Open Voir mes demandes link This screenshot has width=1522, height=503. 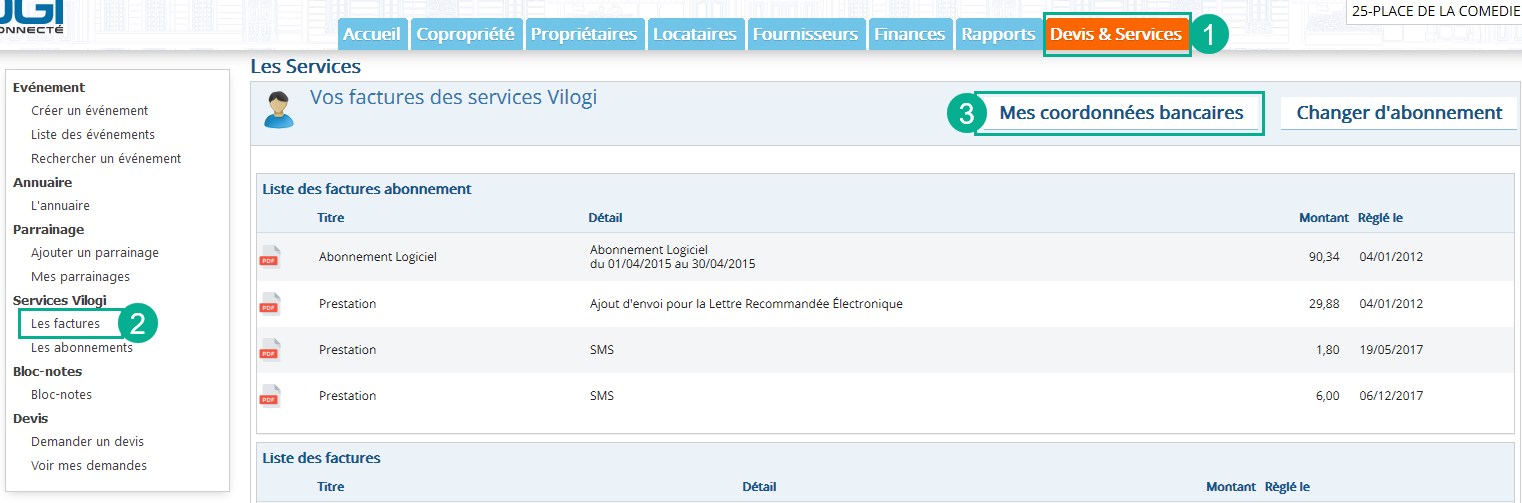pos(89,466)
